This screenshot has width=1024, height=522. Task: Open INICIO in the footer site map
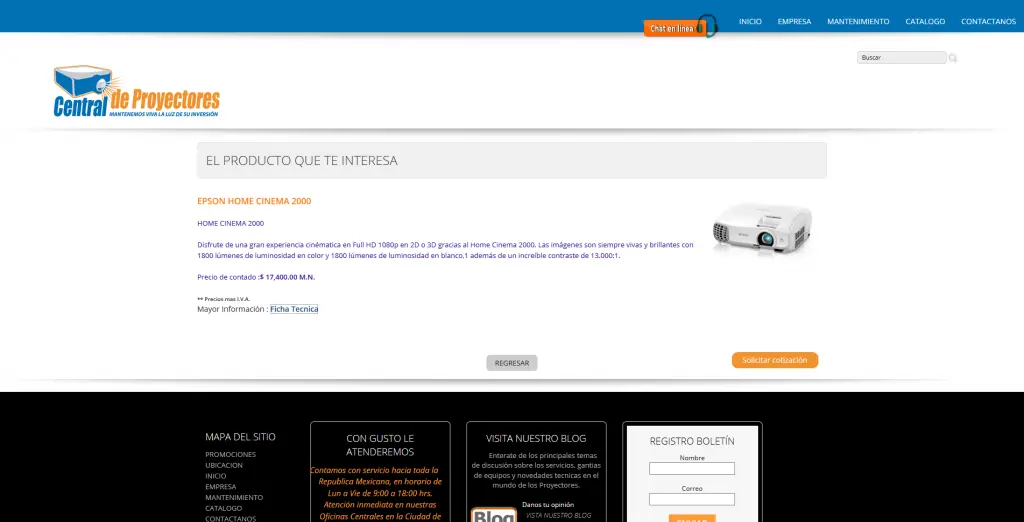216,476
